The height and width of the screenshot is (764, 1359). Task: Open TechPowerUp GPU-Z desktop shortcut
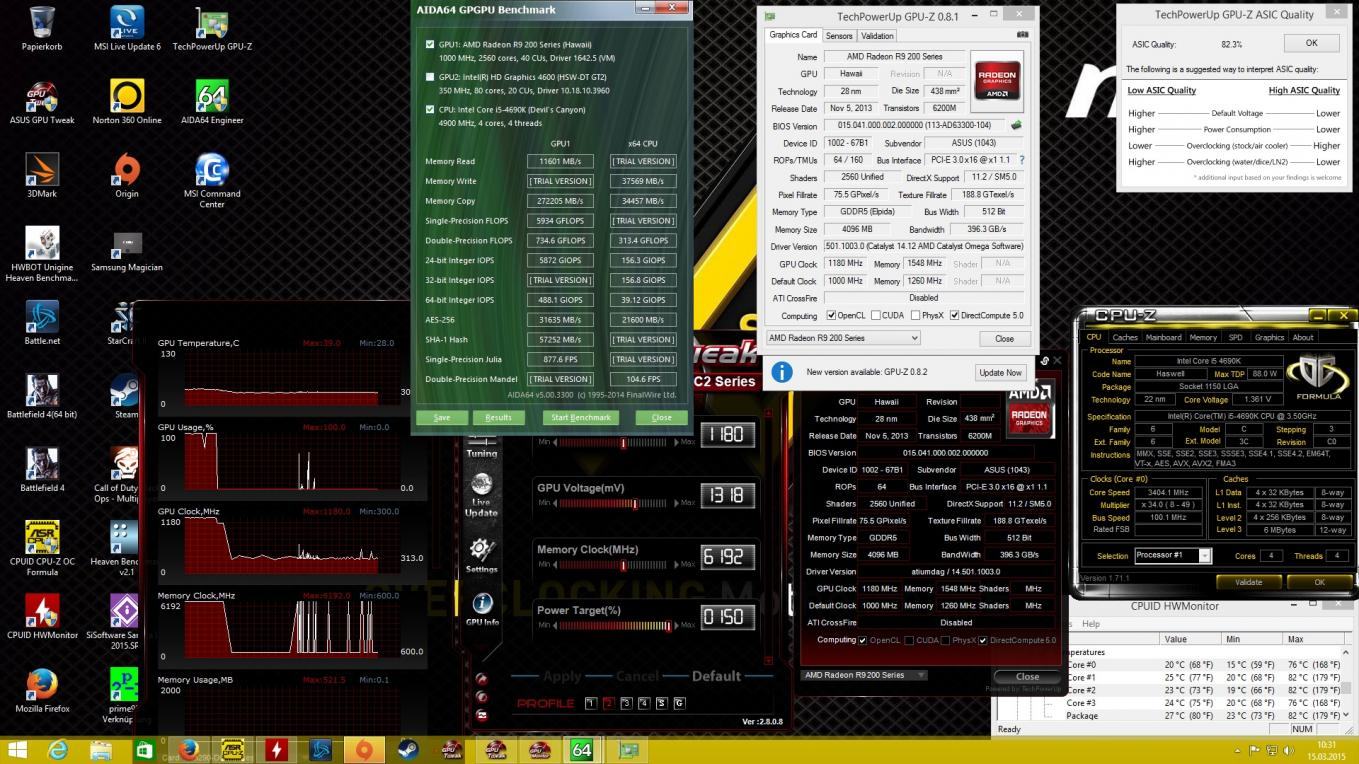(x=212, y=28)
